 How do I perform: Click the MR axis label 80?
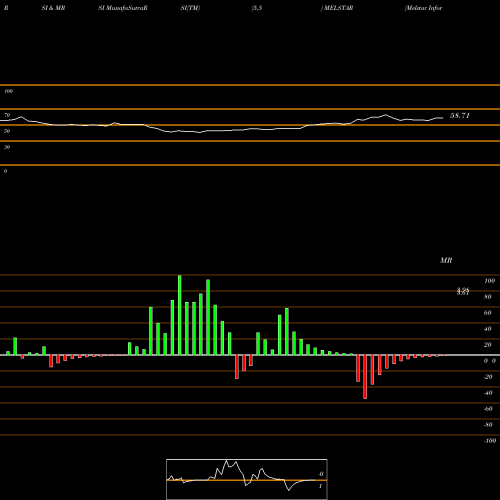click(x=488, y=297)
